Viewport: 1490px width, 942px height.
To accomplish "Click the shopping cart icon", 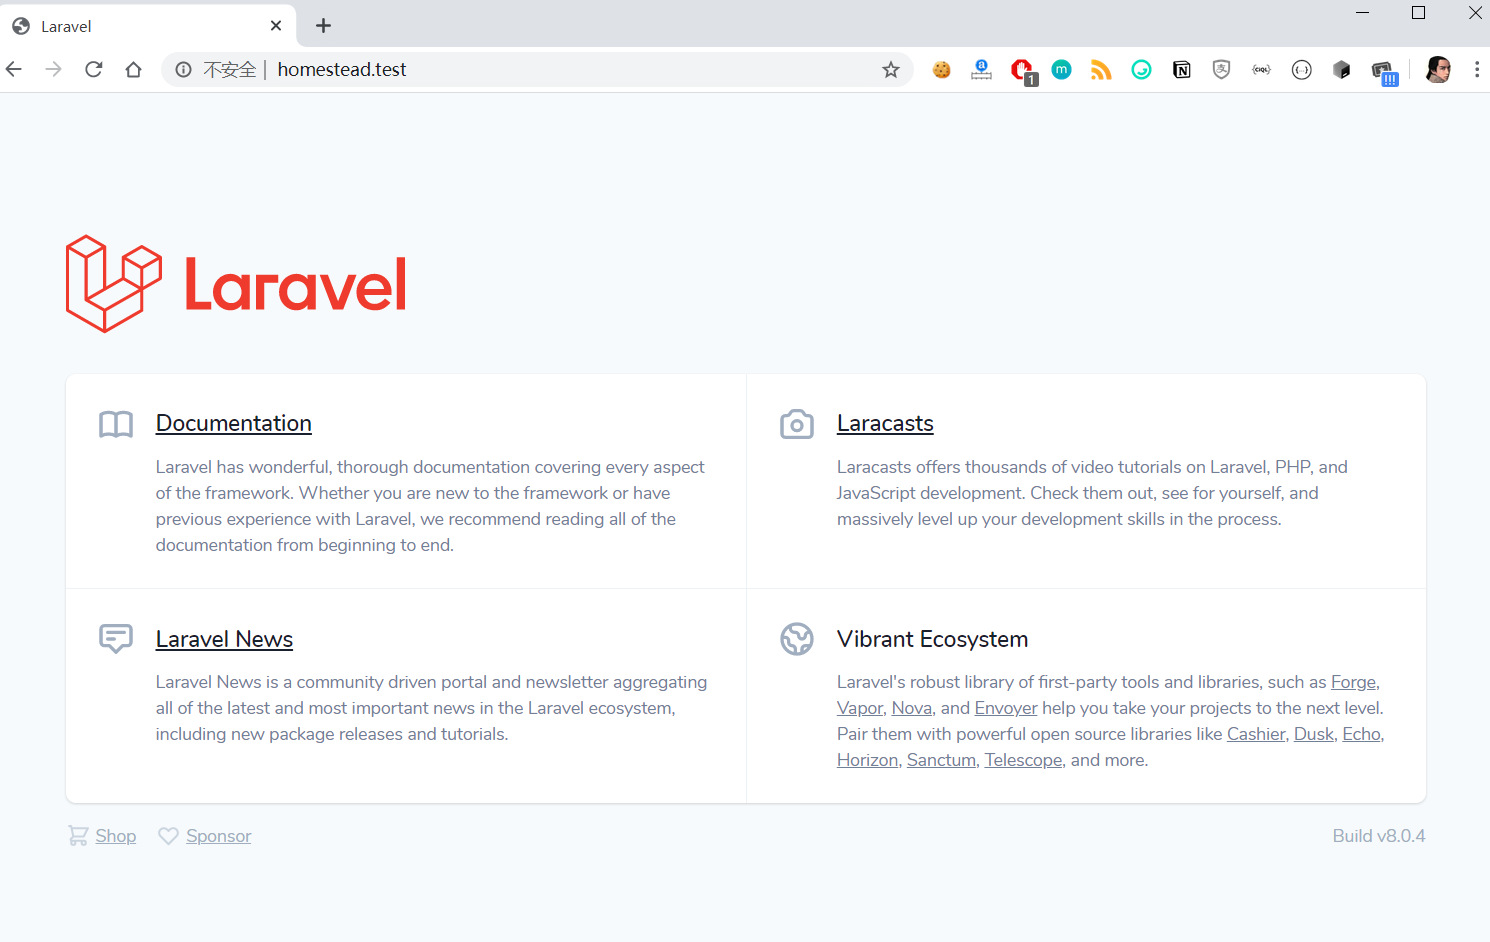I will coord(78,835).
